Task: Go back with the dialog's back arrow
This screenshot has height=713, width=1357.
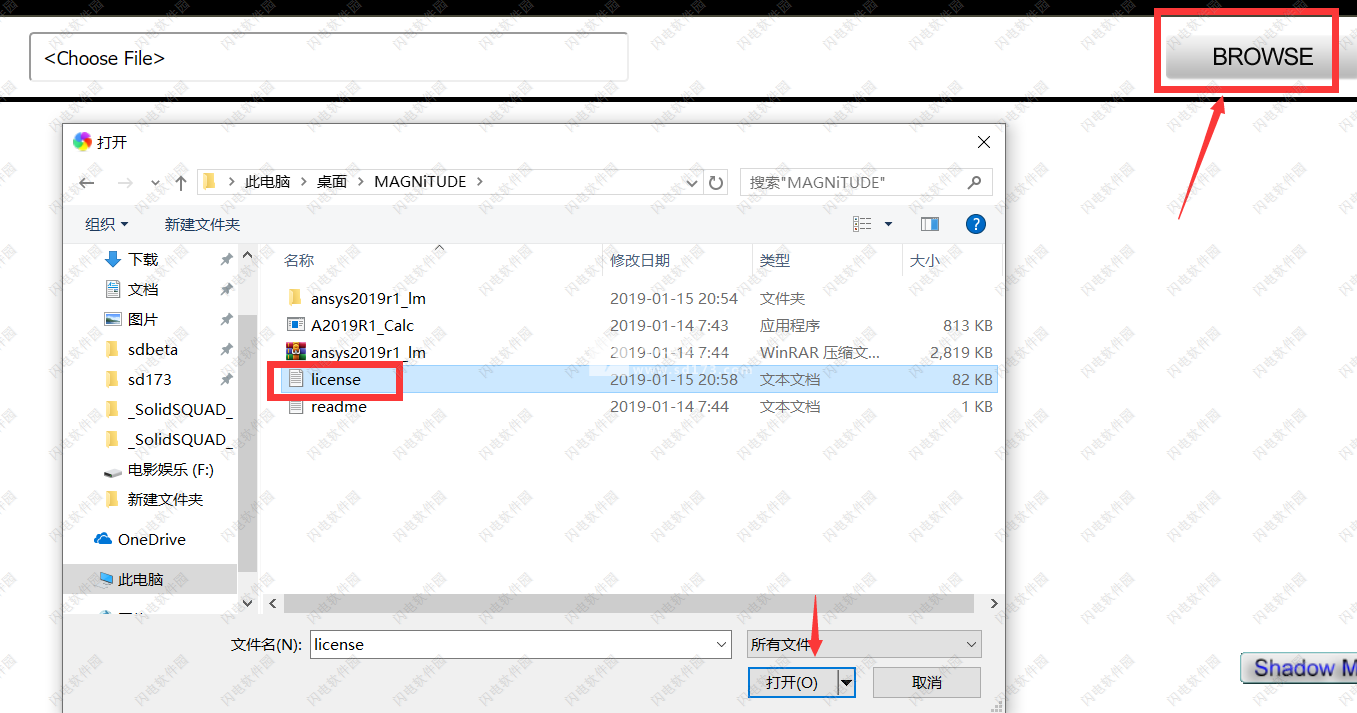Action: (x=87, y=183)
